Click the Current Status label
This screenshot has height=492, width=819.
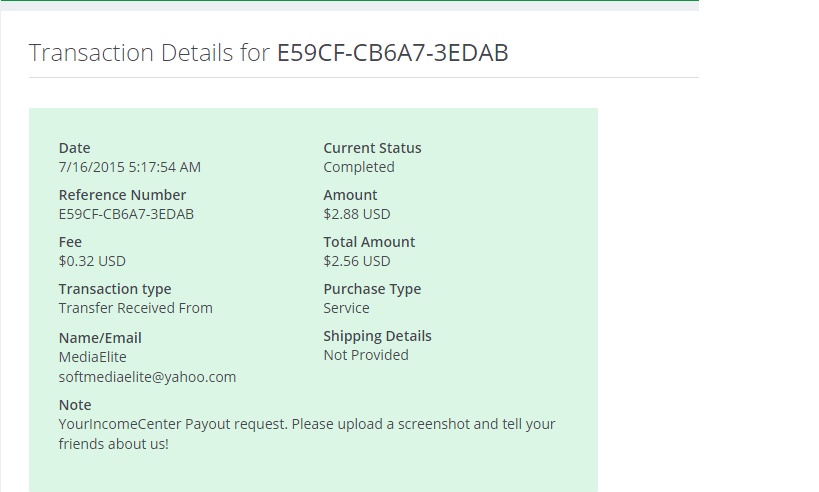[372, 148]
